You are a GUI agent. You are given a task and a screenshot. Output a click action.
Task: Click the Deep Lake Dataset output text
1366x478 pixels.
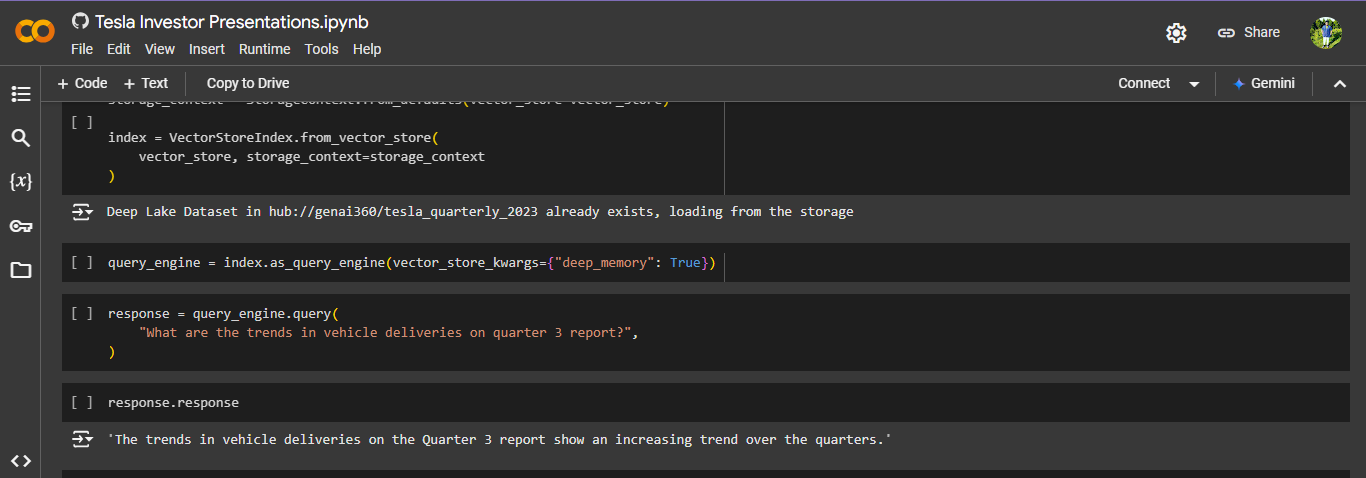tap(480, 212)
